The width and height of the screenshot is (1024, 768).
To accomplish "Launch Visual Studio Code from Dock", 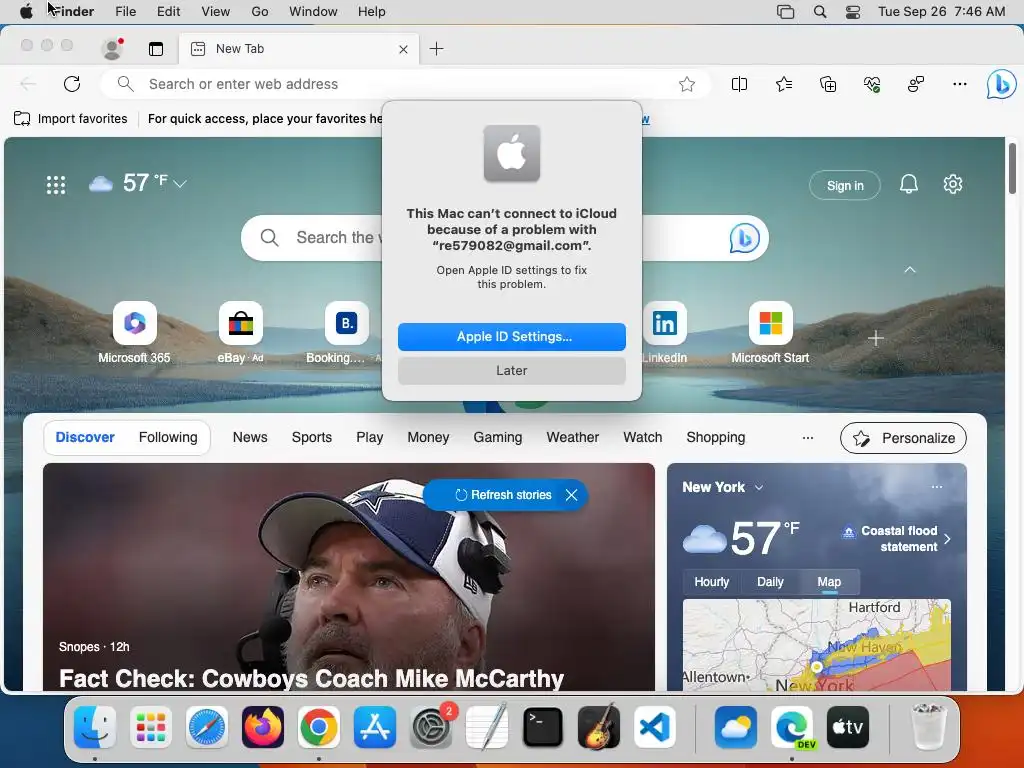I will pos(654,727).
